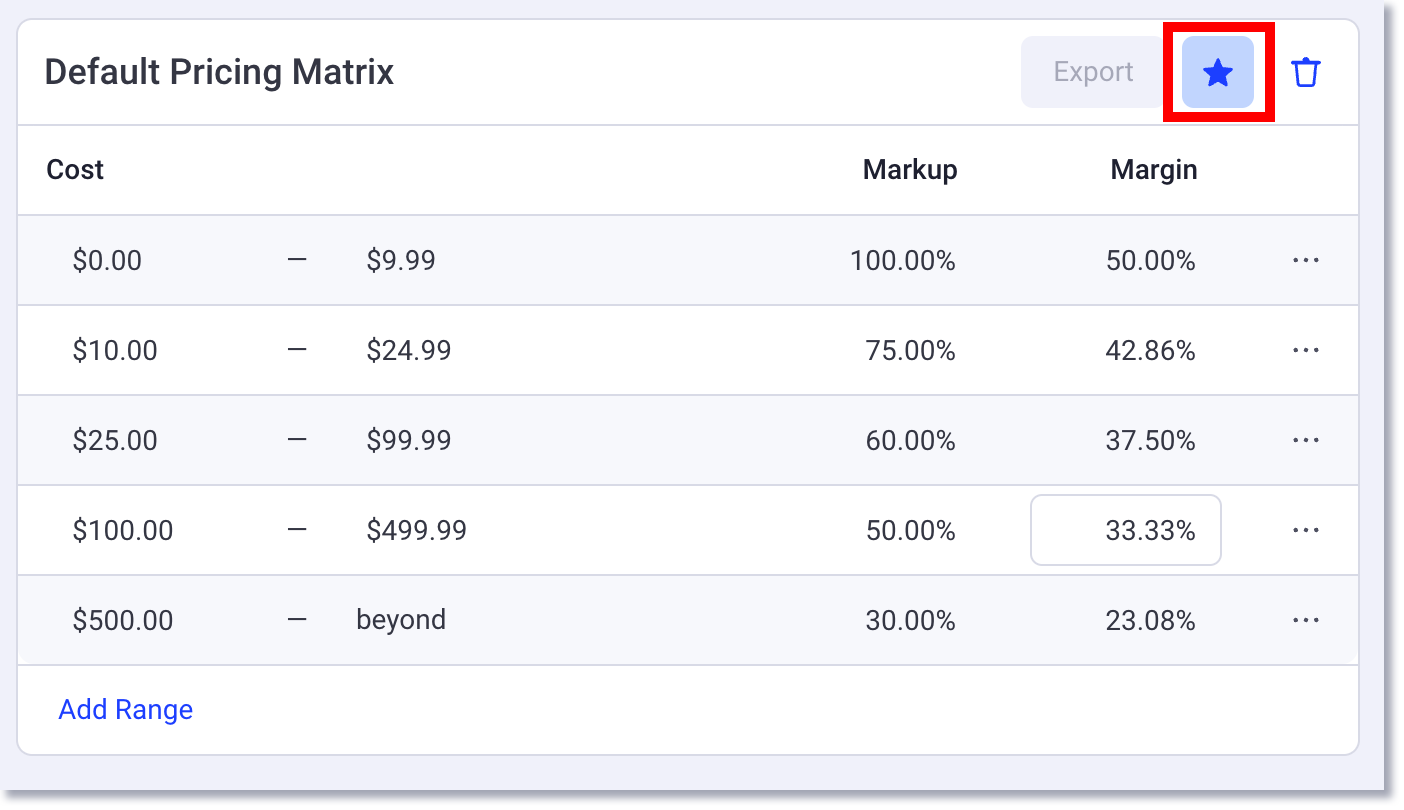1404x810 pixels.
Task: Edit the $9.99 upper bound value
Action: point(401,260)
